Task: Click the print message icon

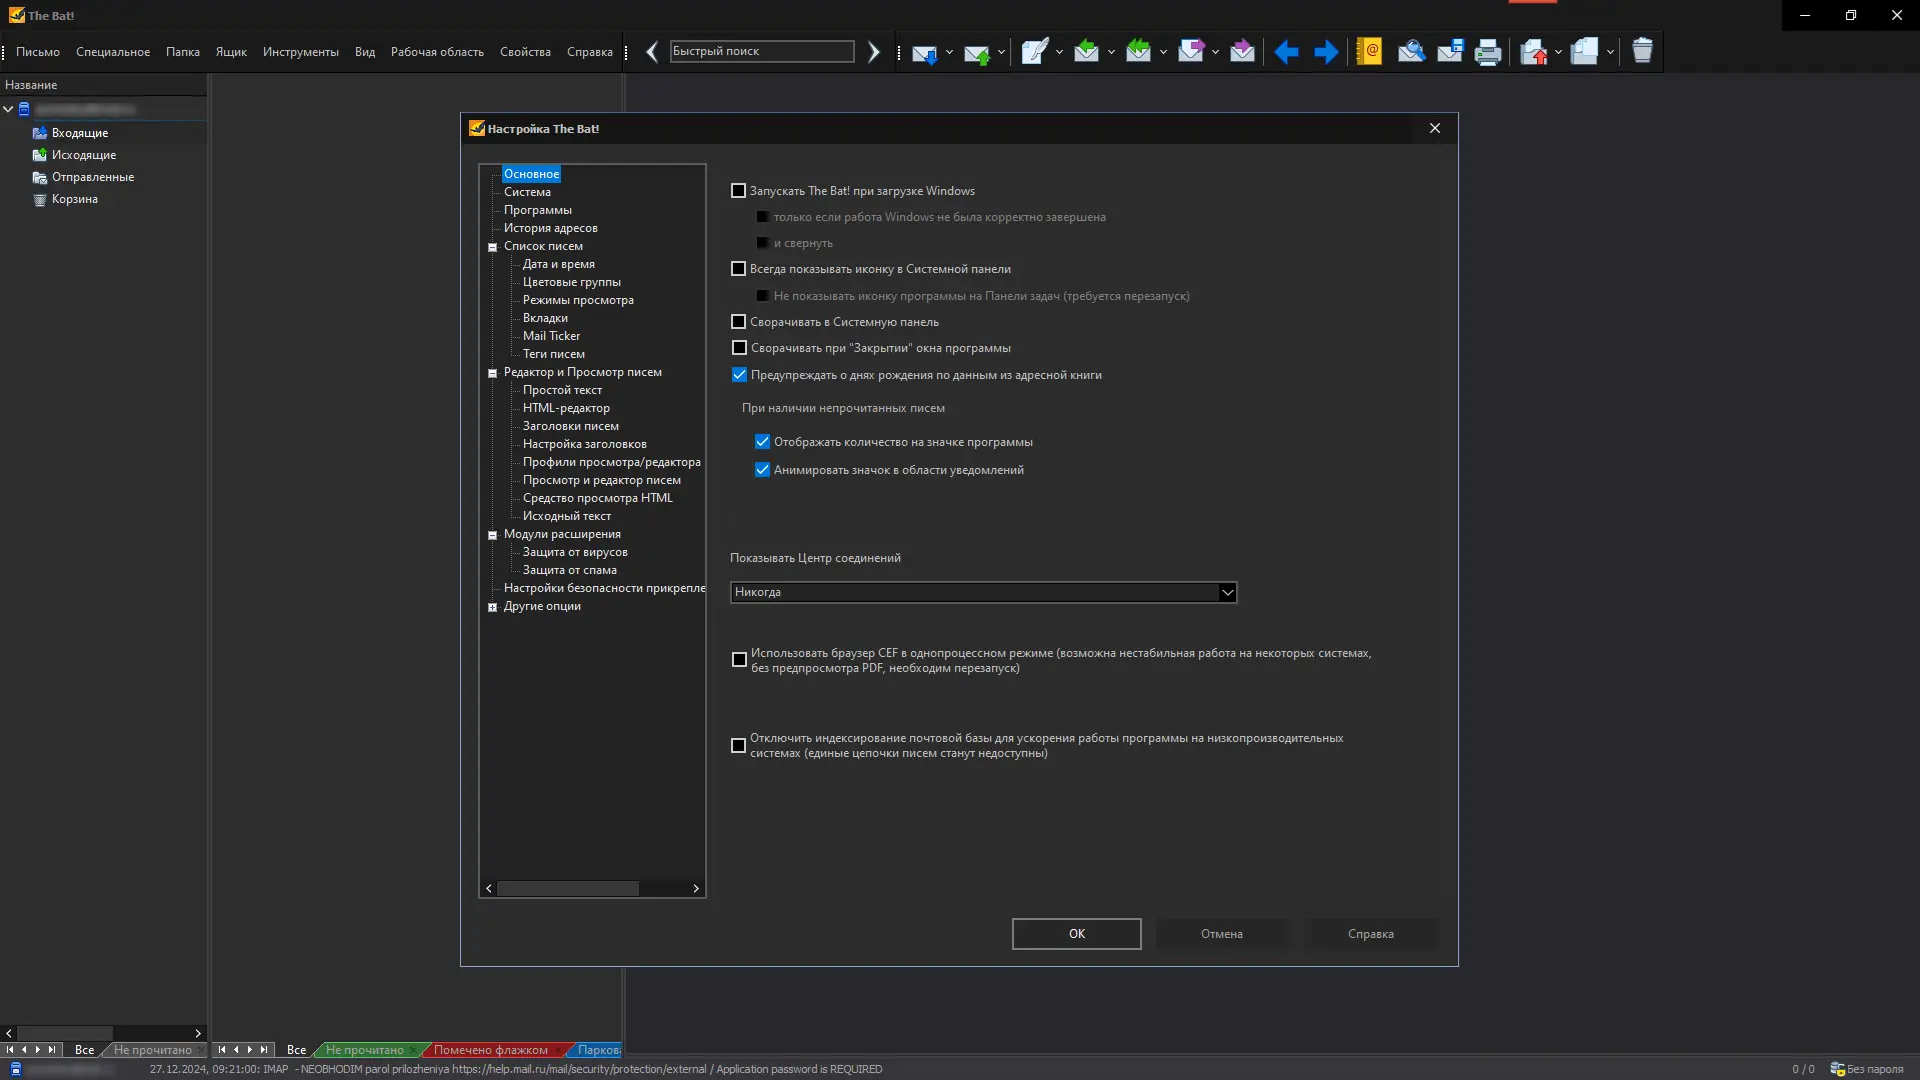Action: click(x=1488, y=52)
